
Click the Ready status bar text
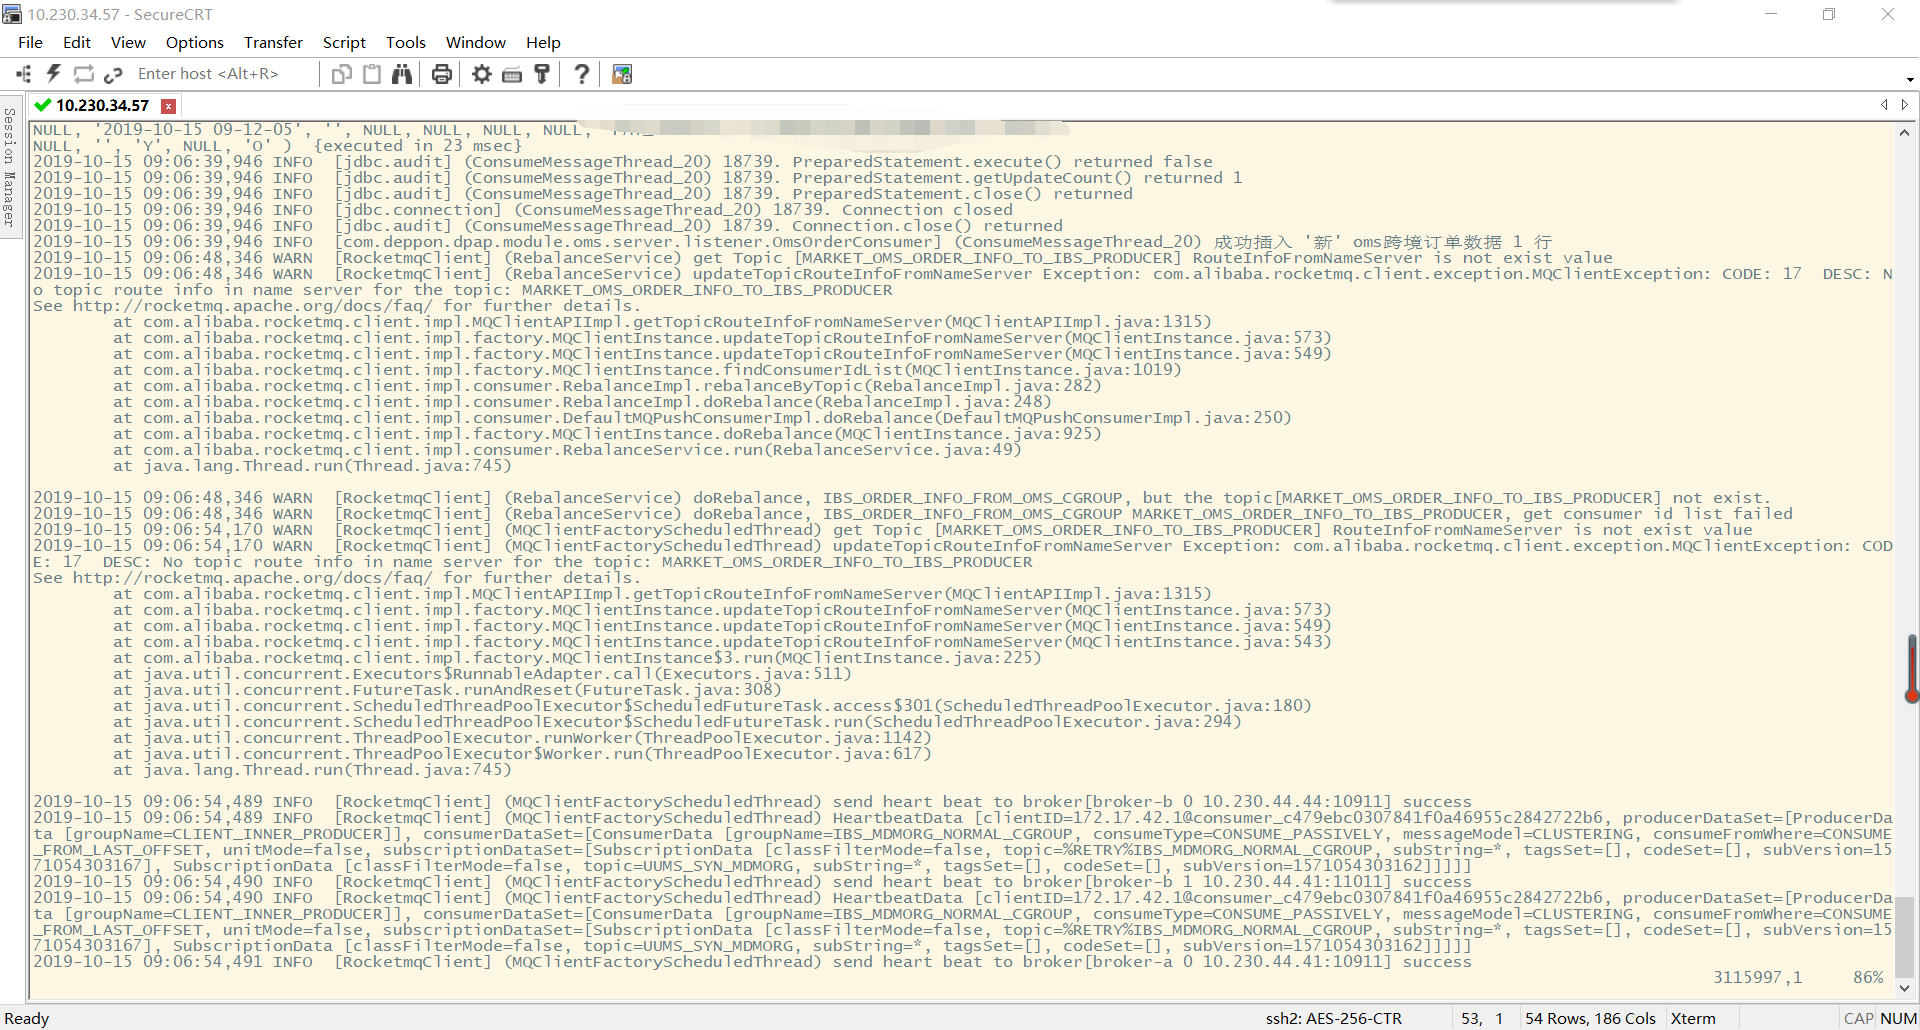click(27, 1018)
